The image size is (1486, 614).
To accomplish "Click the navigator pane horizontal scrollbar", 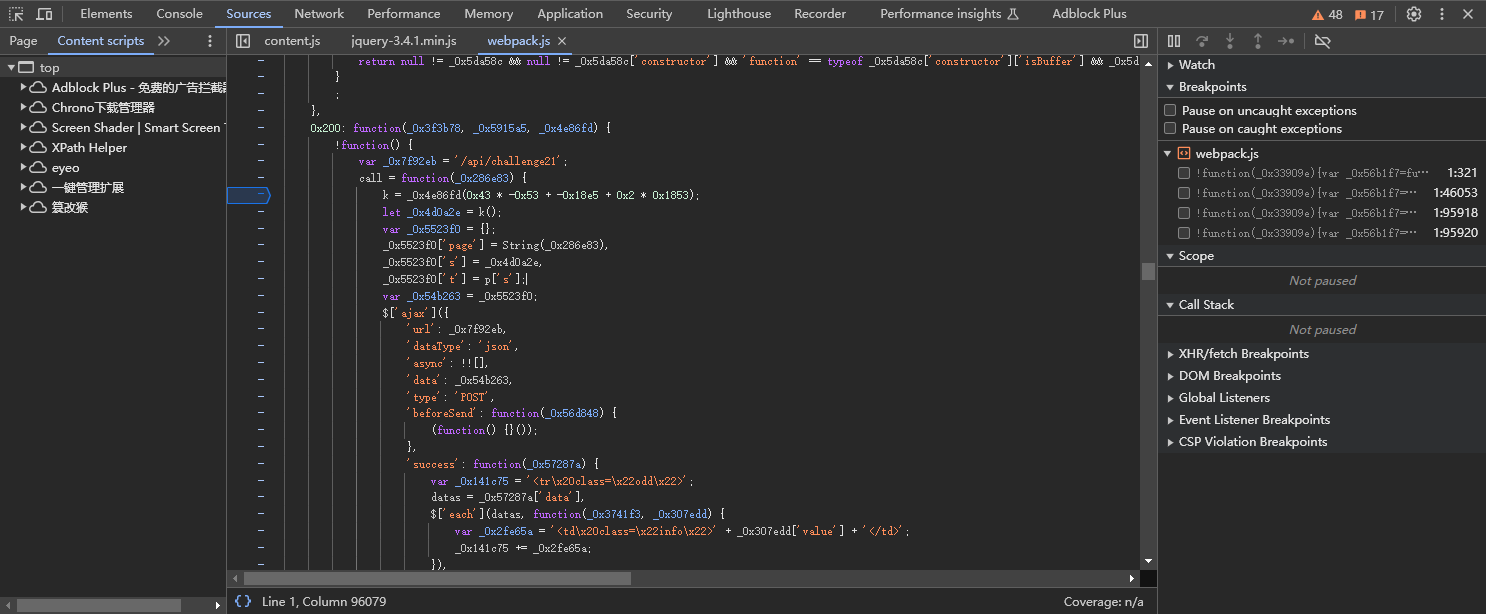I will coord(98,605).
